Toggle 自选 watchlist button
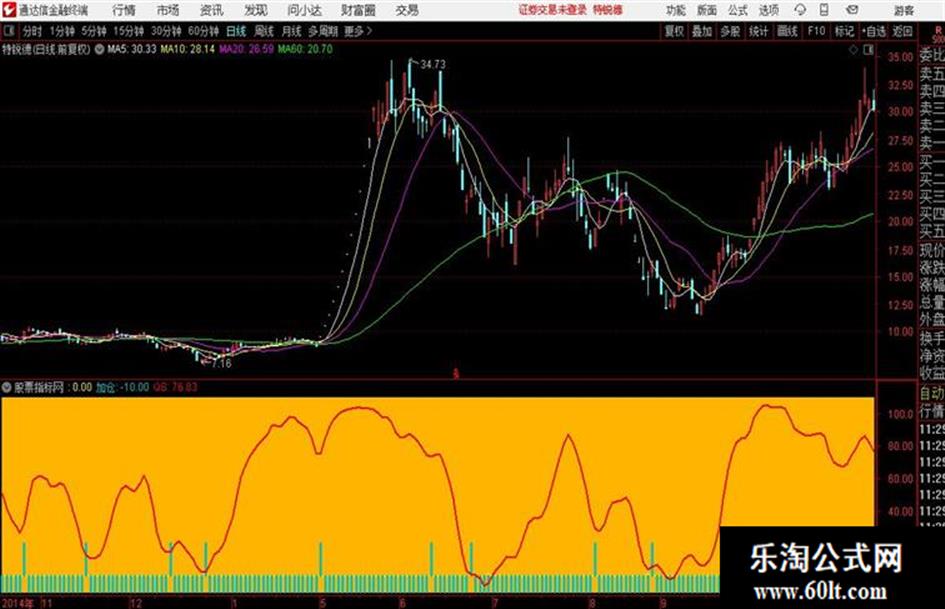This screenshot has height=609, width=945. 873,31
